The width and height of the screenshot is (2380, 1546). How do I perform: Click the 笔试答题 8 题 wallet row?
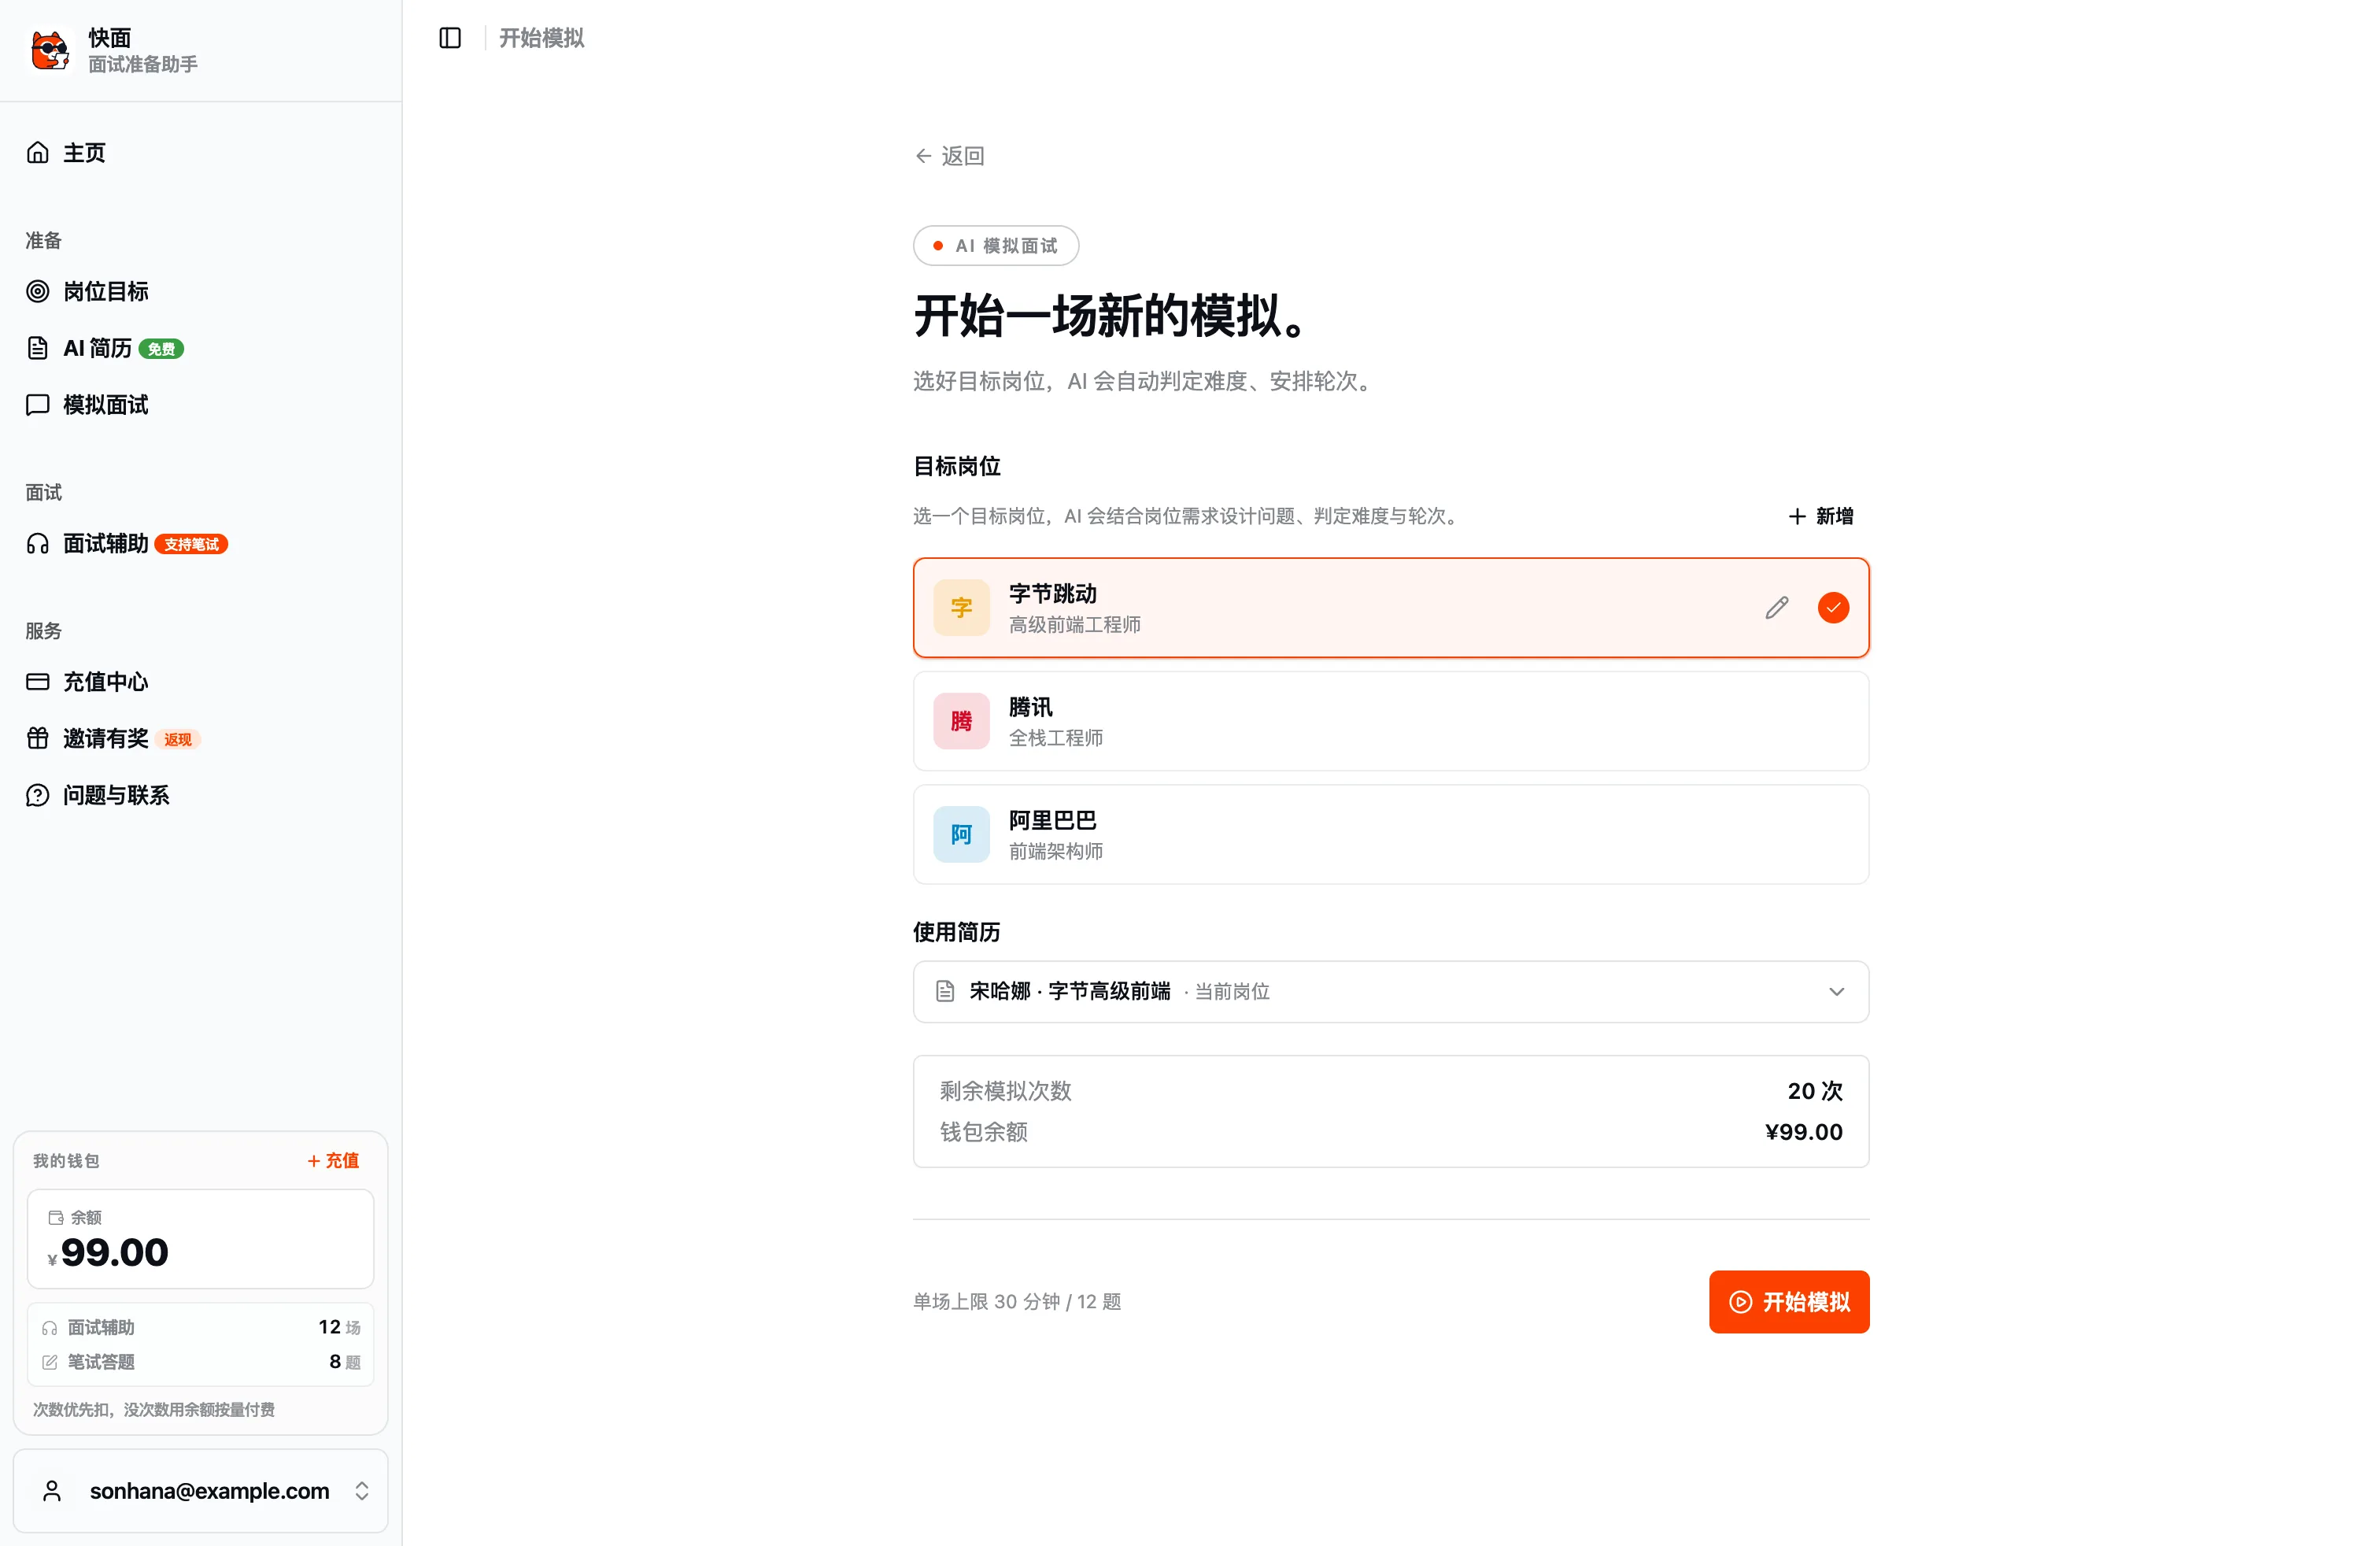point(200,1362)
